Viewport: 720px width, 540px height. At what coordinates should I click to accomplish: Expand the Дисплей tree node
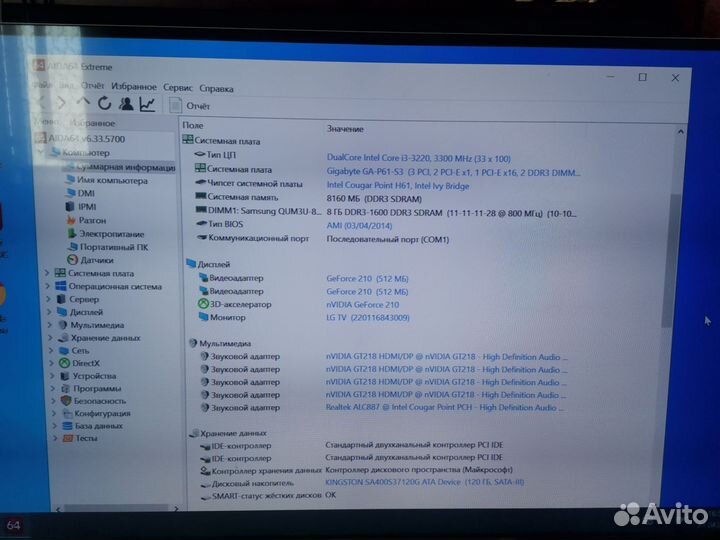click(49, 312)
